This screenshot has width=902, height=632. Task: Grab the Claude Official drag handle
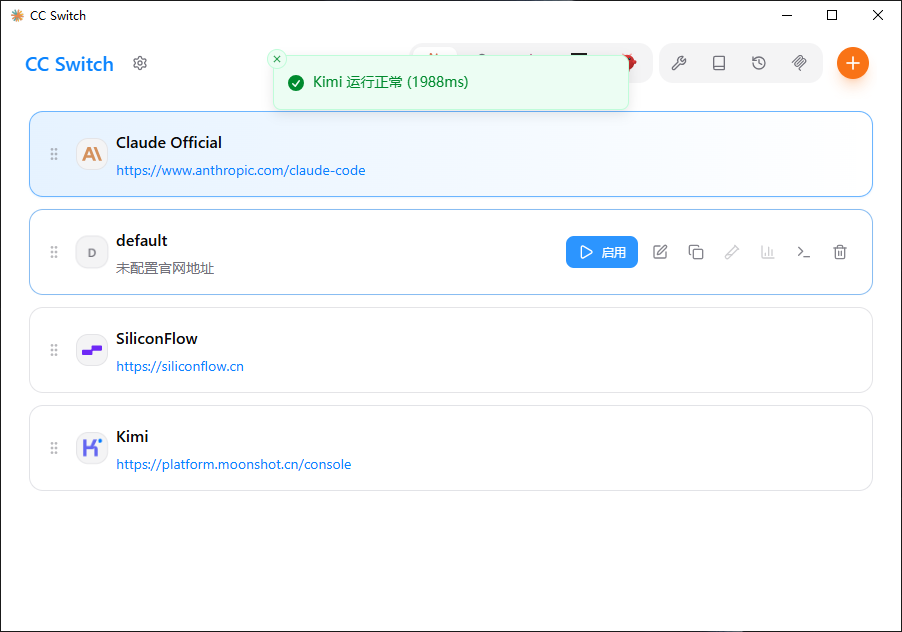click(54, 154)
